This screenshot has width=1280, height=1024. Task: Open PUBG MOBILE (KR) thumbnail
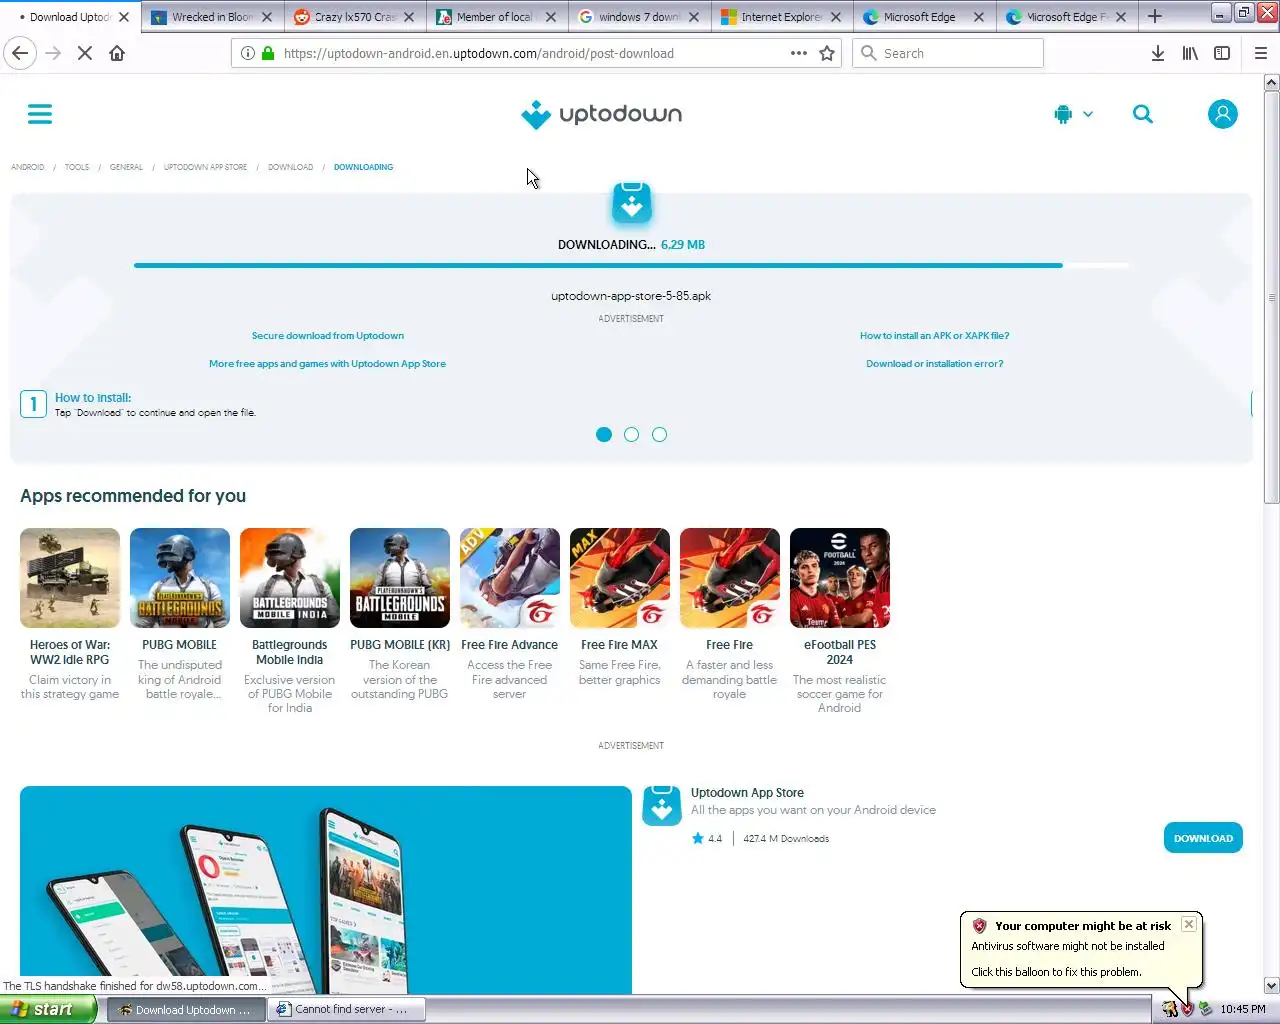[400, 578]
